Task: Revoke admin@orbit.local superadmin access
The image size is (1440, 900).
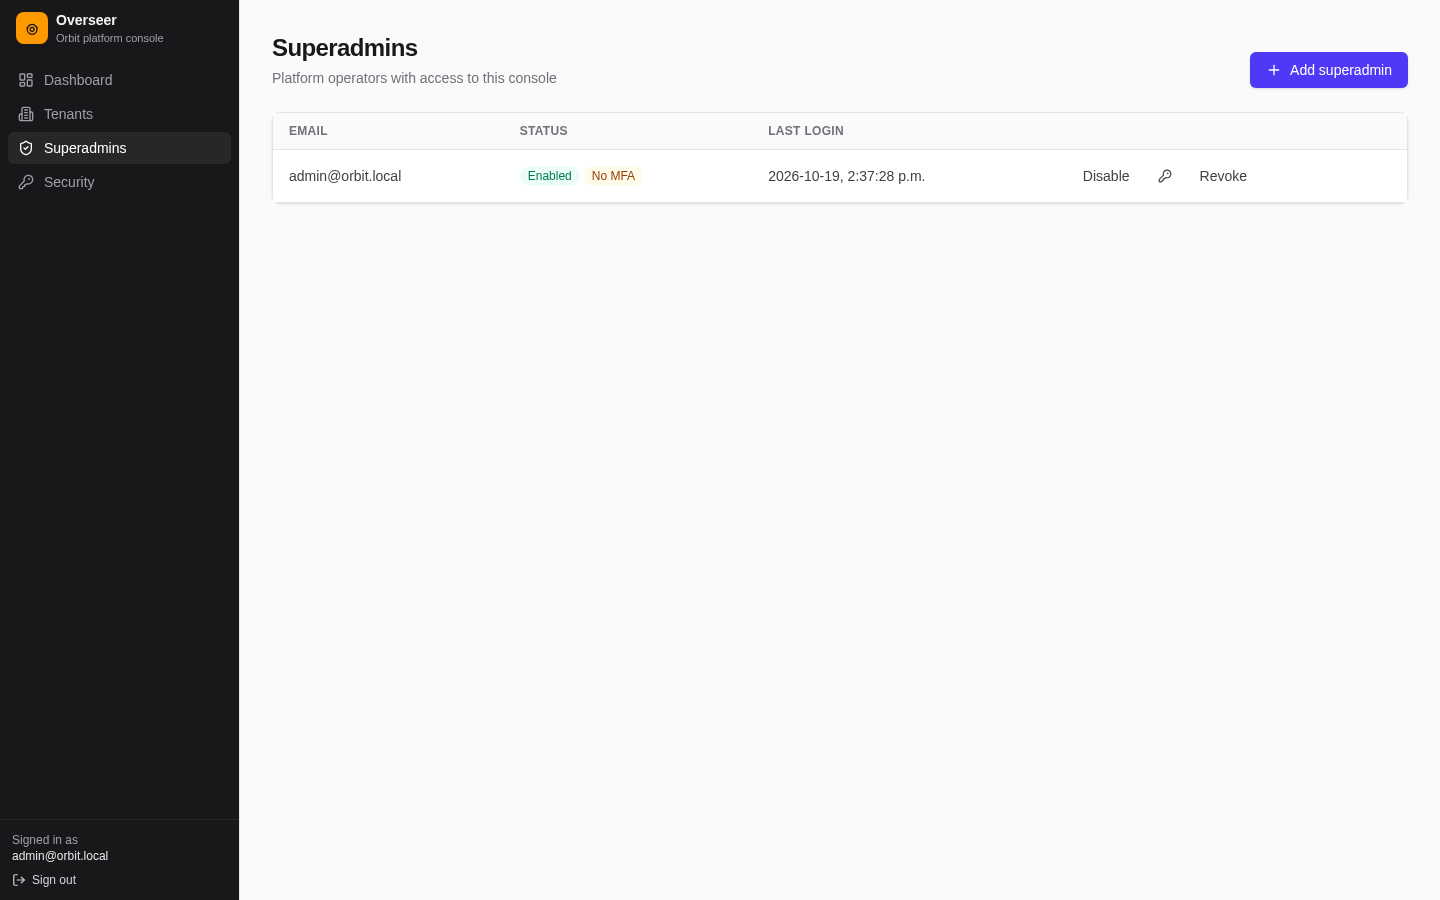Action: pyautogui.click(x=1223, y=176)
